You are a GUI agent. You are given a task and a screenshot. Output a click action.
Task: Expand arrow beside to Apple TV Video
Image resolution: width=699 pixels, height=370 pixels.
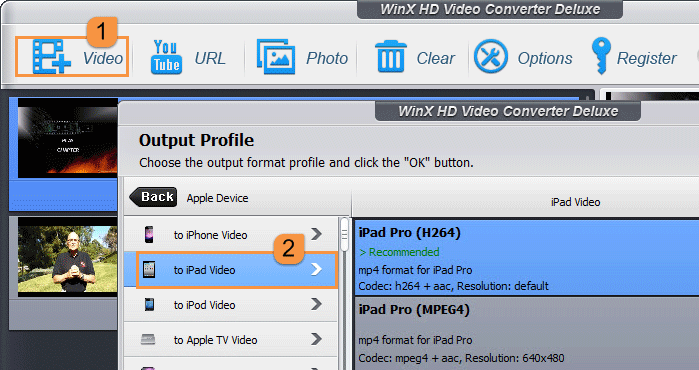pyautogui.click(x=316, y=339)
